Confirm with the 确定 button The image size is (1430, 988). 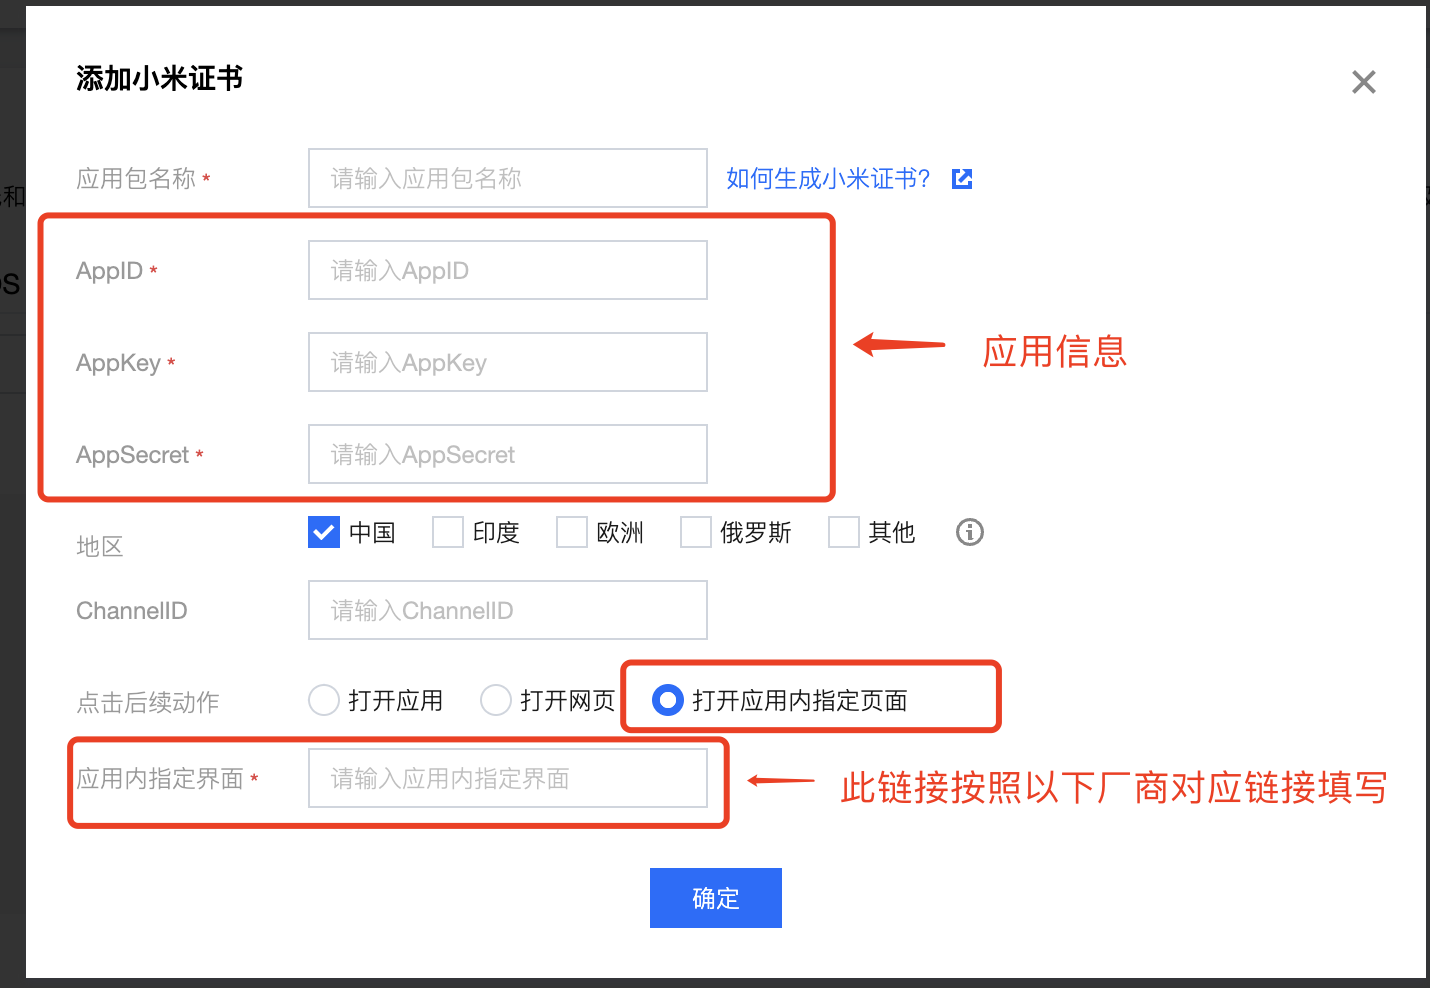pos(716,898)
